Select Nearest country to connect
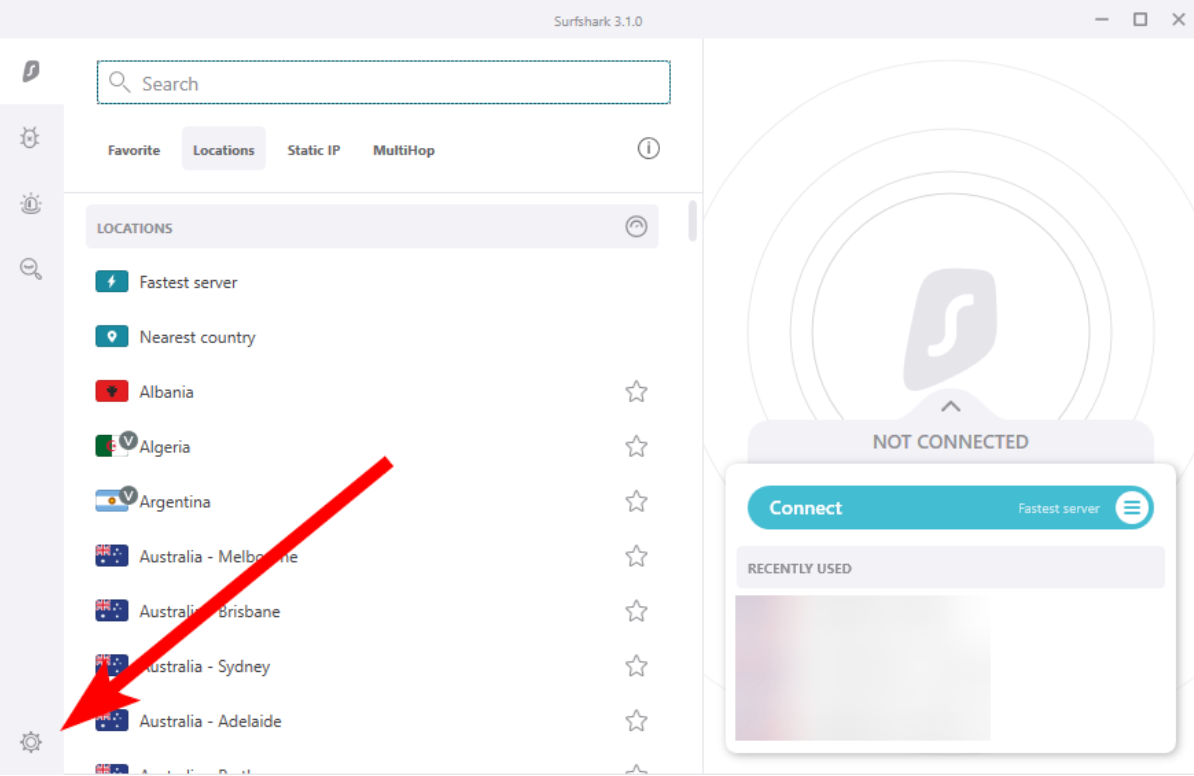 196,337
